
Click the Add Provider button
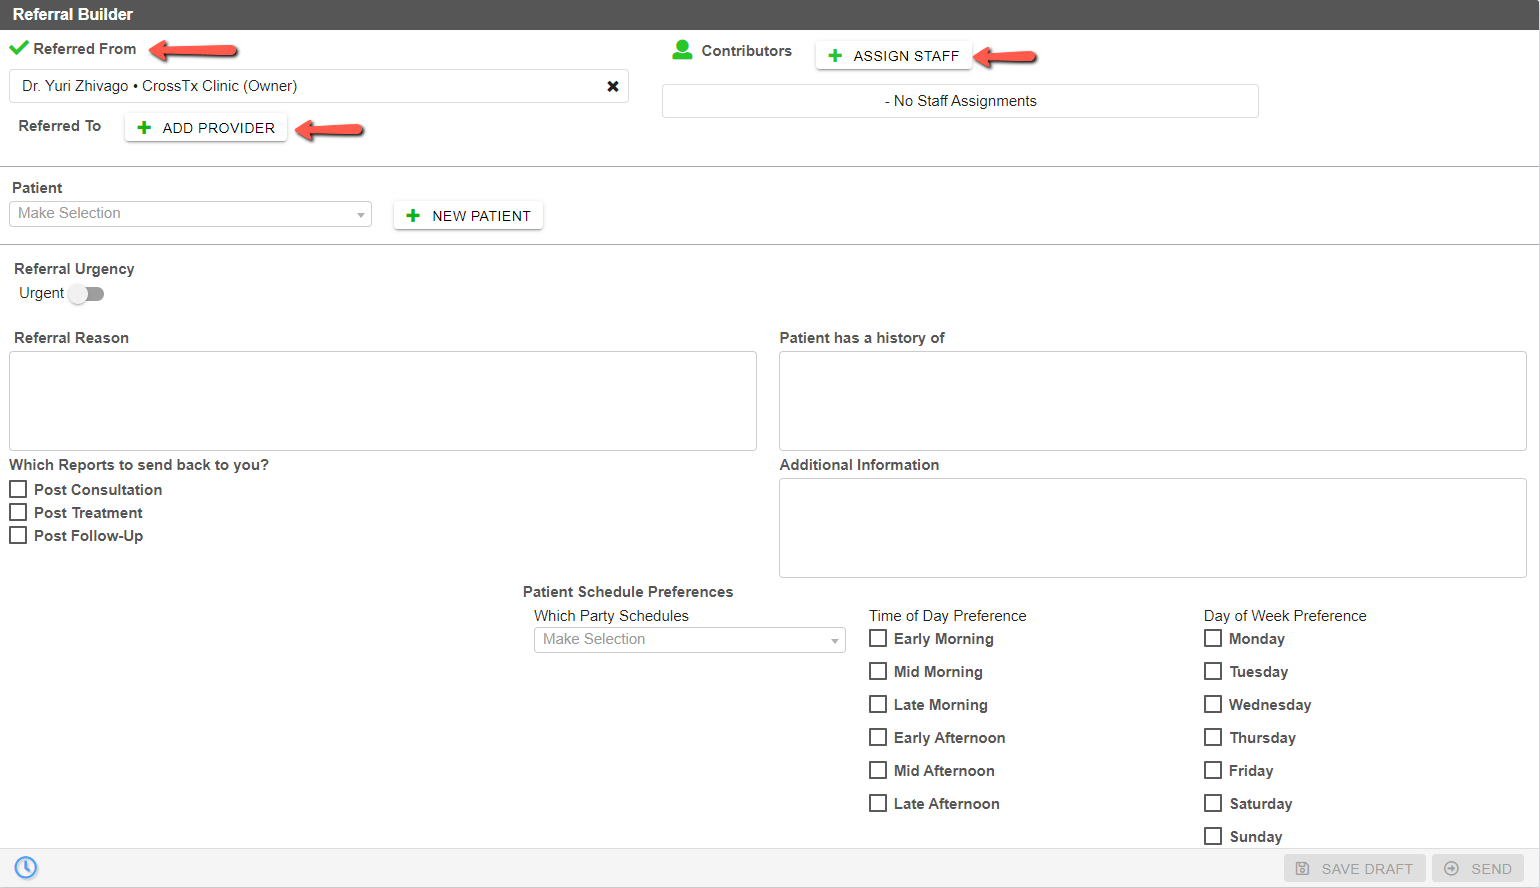click(x=206, y=128)
